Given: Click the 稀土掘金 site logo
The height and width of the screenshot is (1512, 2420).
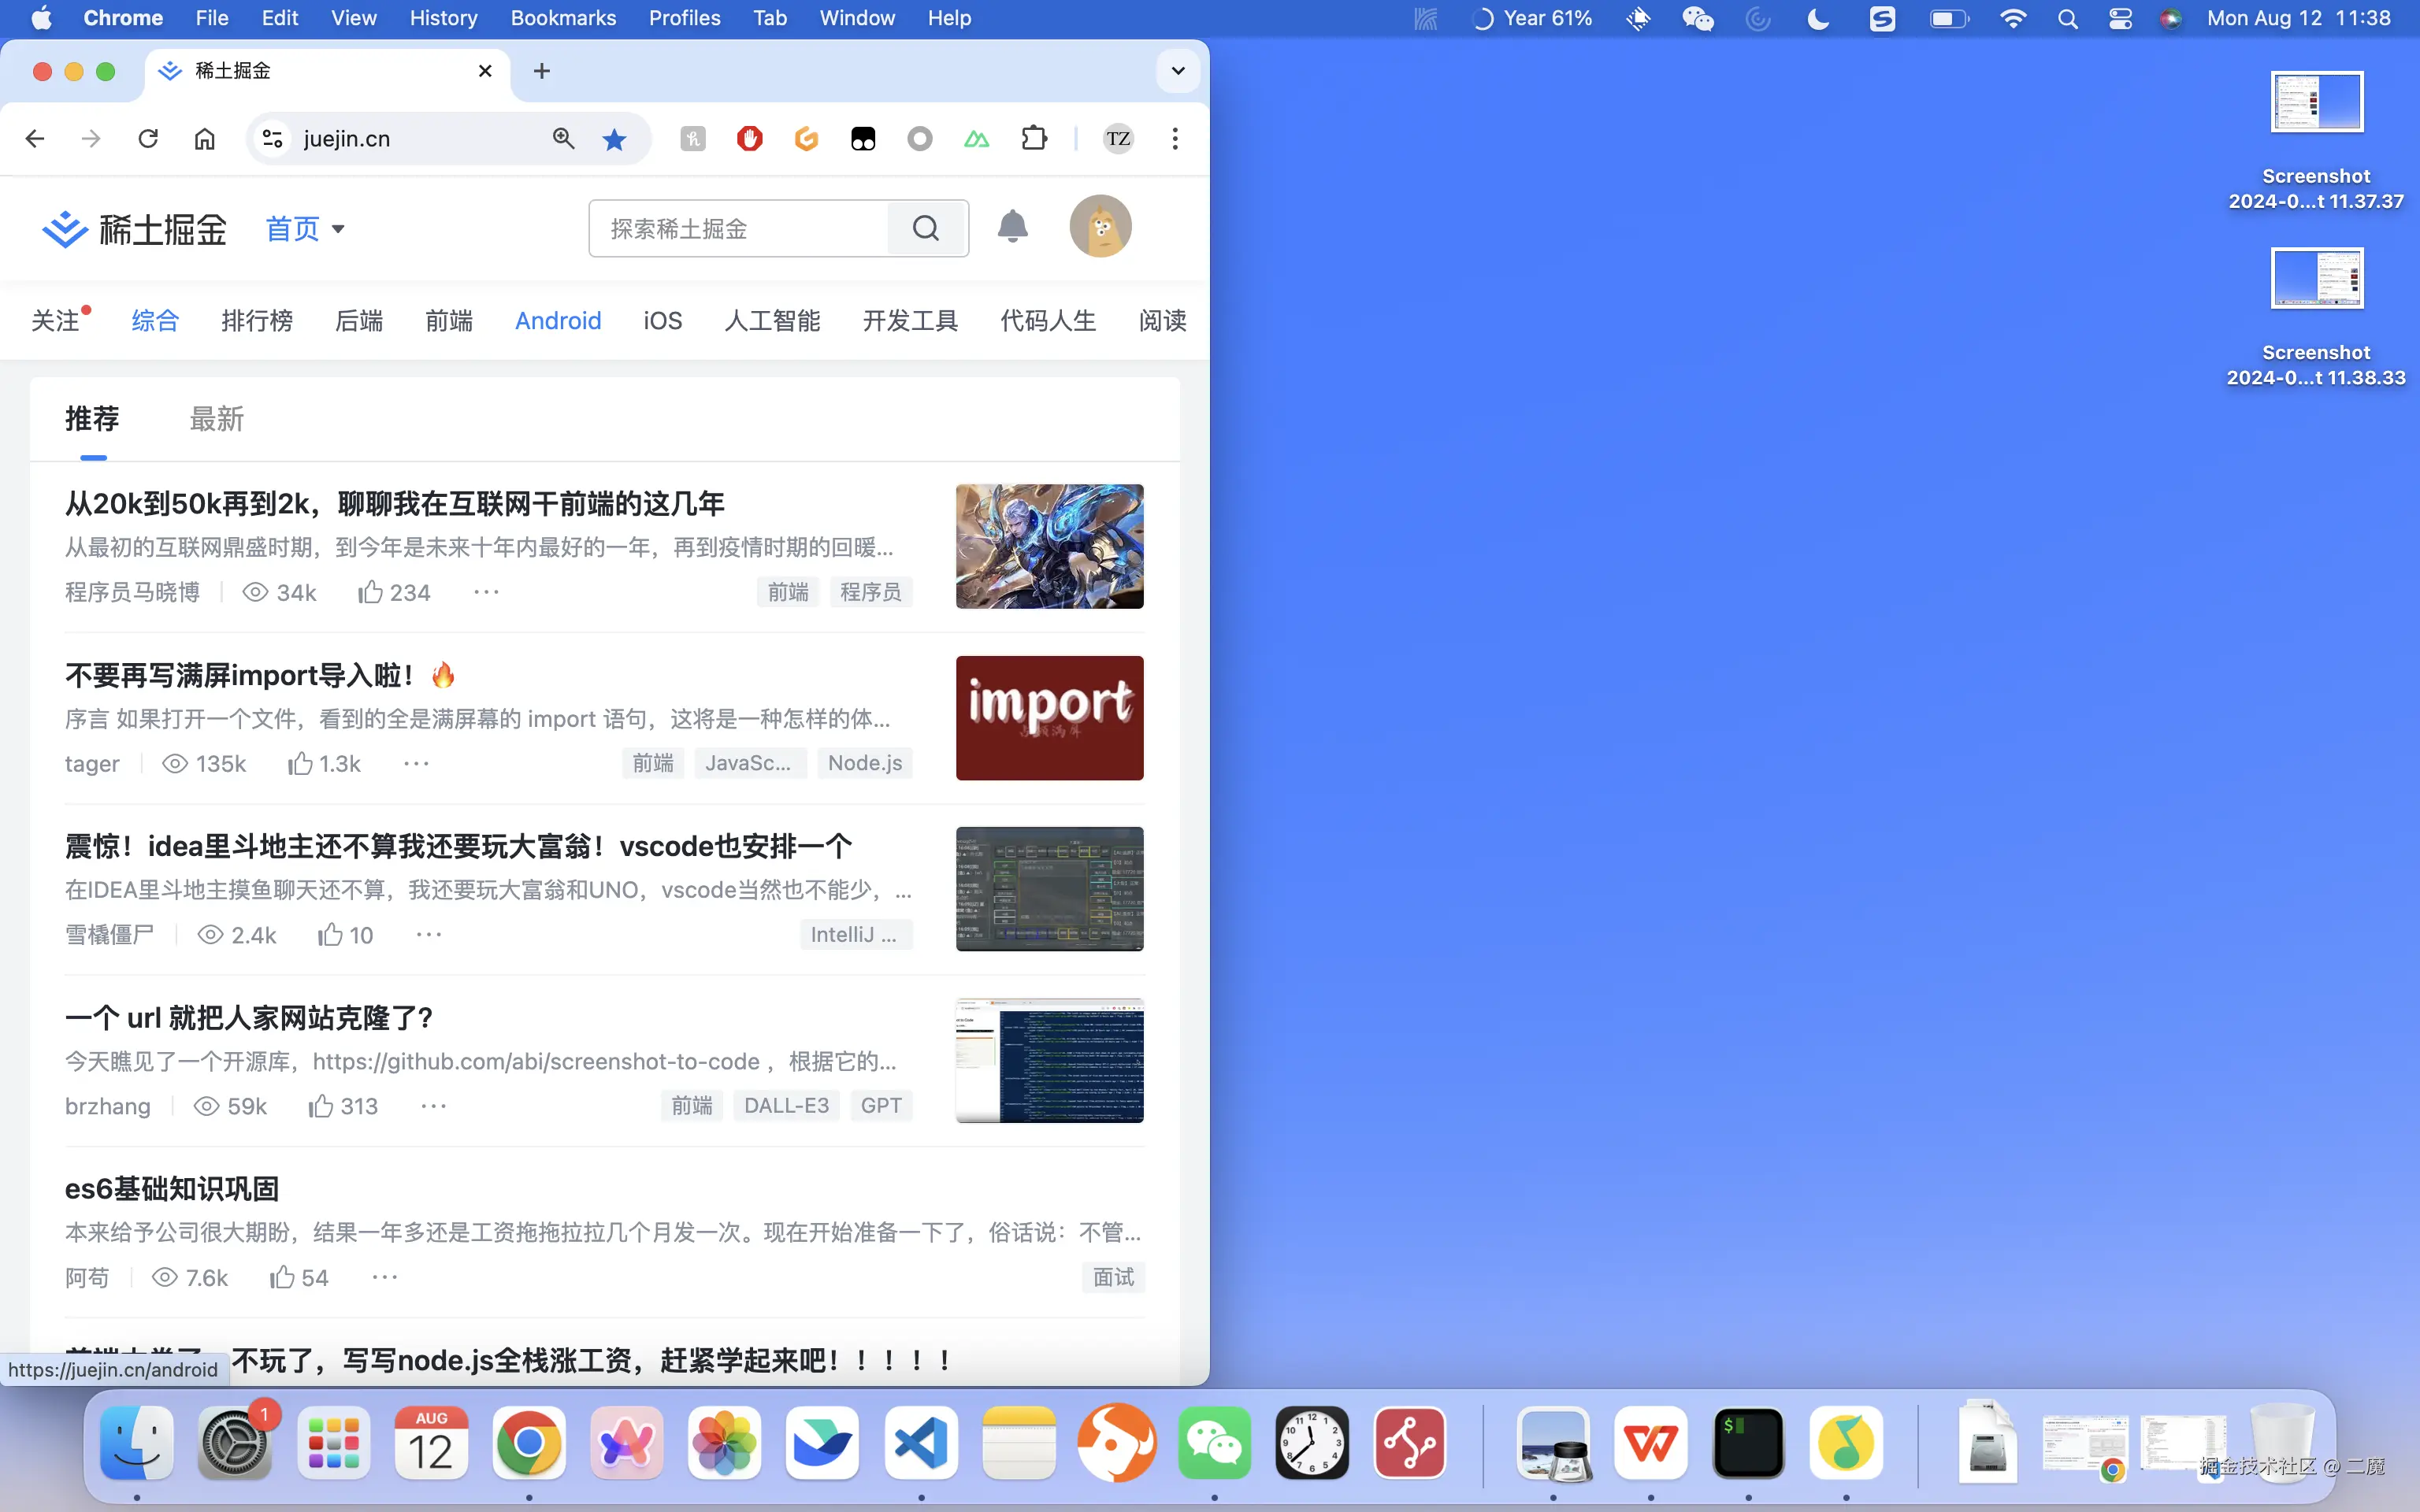Looking at the screenshot, I should pyautogui.click(x=132, y=229).
